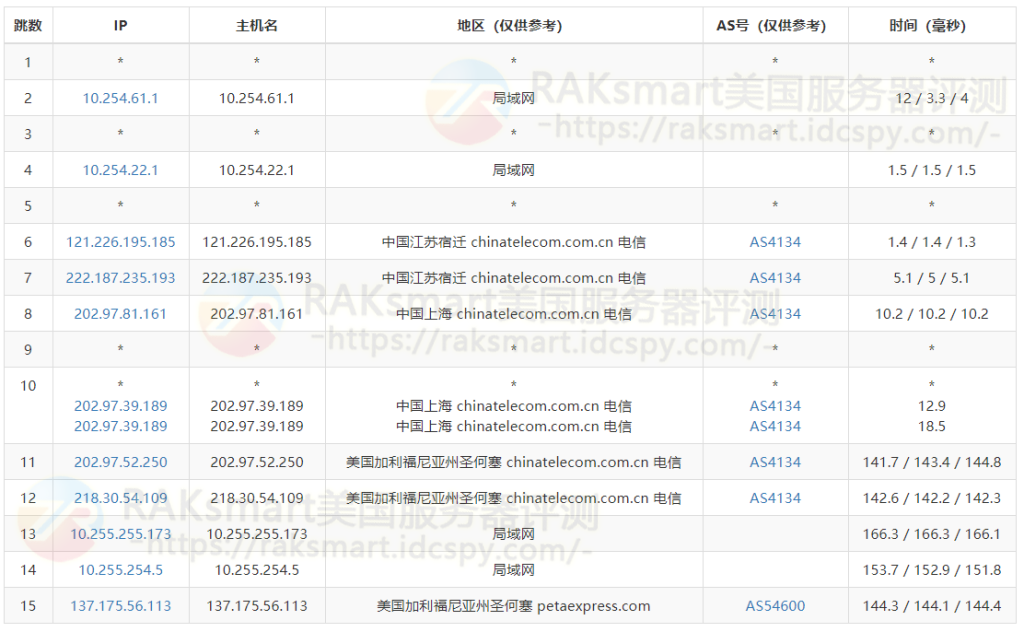Open the AS4134 link in hop 11 row

[x=775, y=462]
